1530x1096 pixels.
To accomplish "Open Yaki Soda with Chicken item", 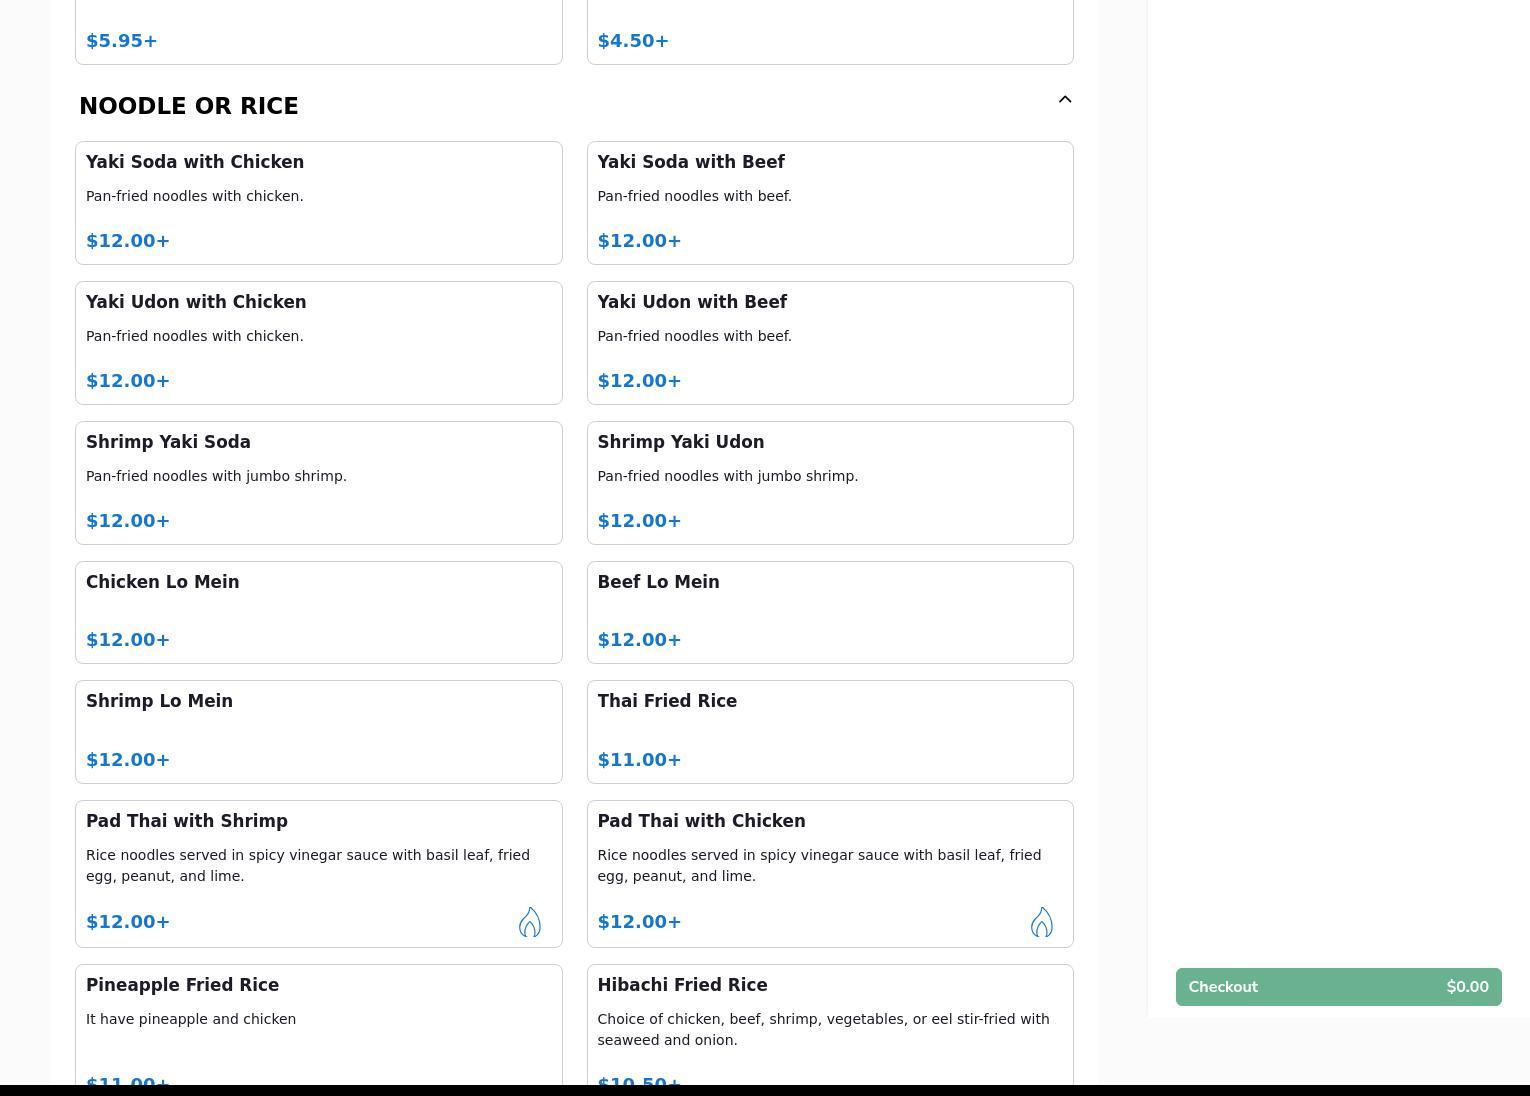I will click(x=318, y=203).
